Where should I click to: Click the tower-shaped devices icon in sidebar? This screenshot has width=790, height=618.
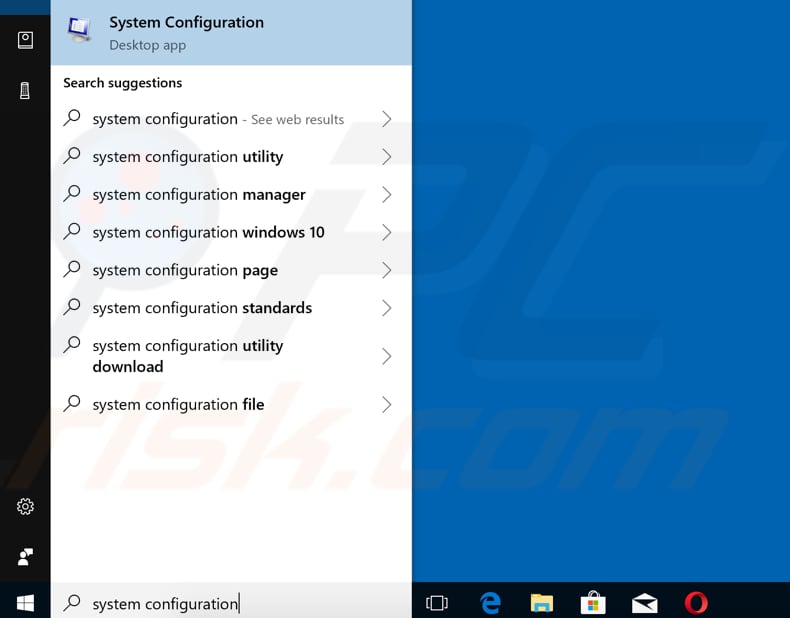(26, 91)
